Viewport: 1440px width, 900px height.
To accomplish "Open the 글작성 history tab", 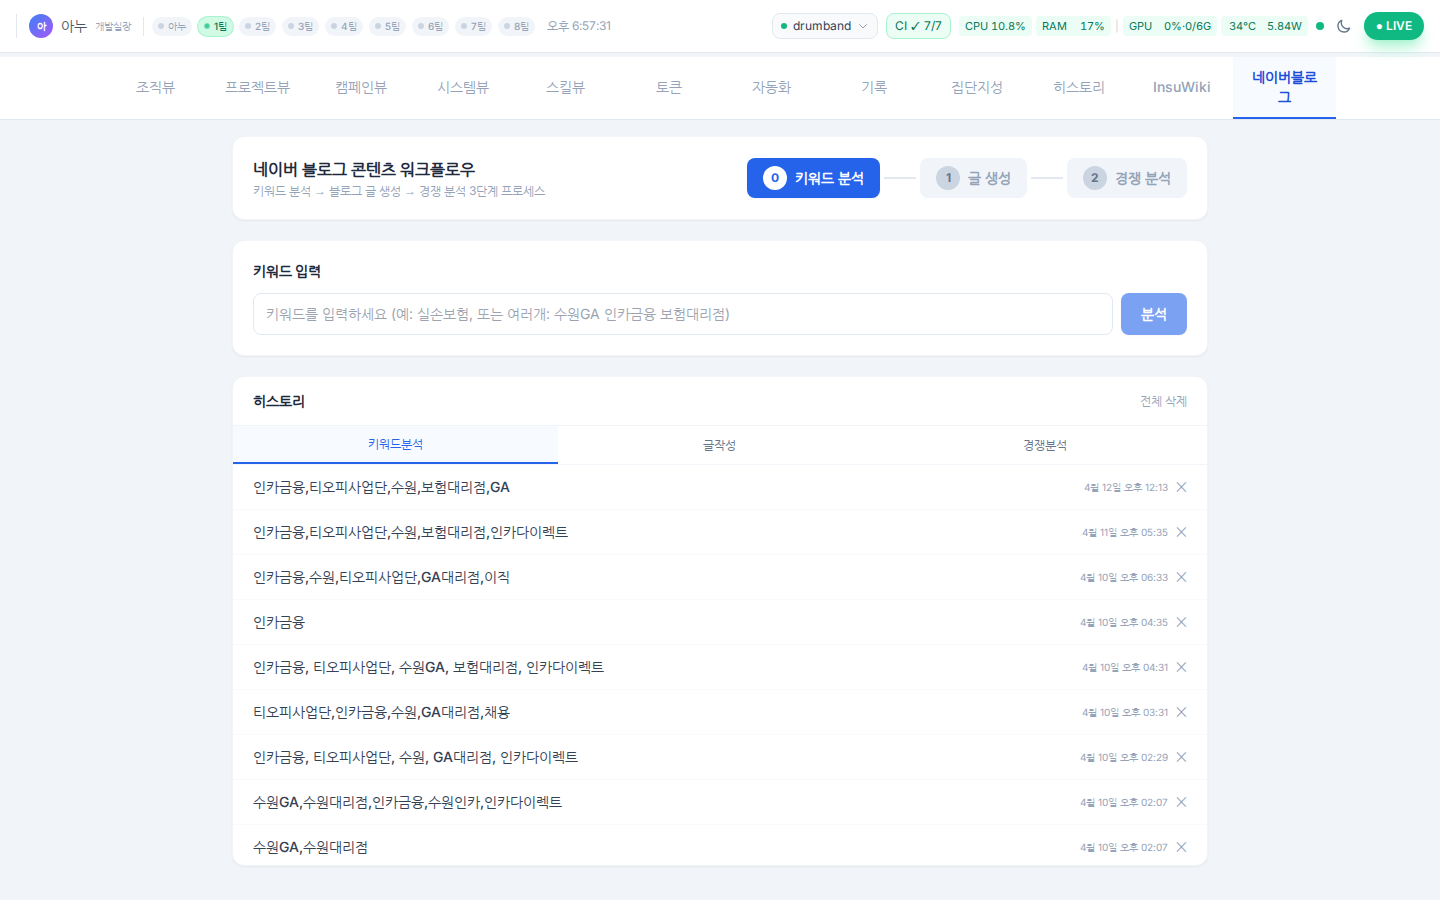I will point(719,445).
